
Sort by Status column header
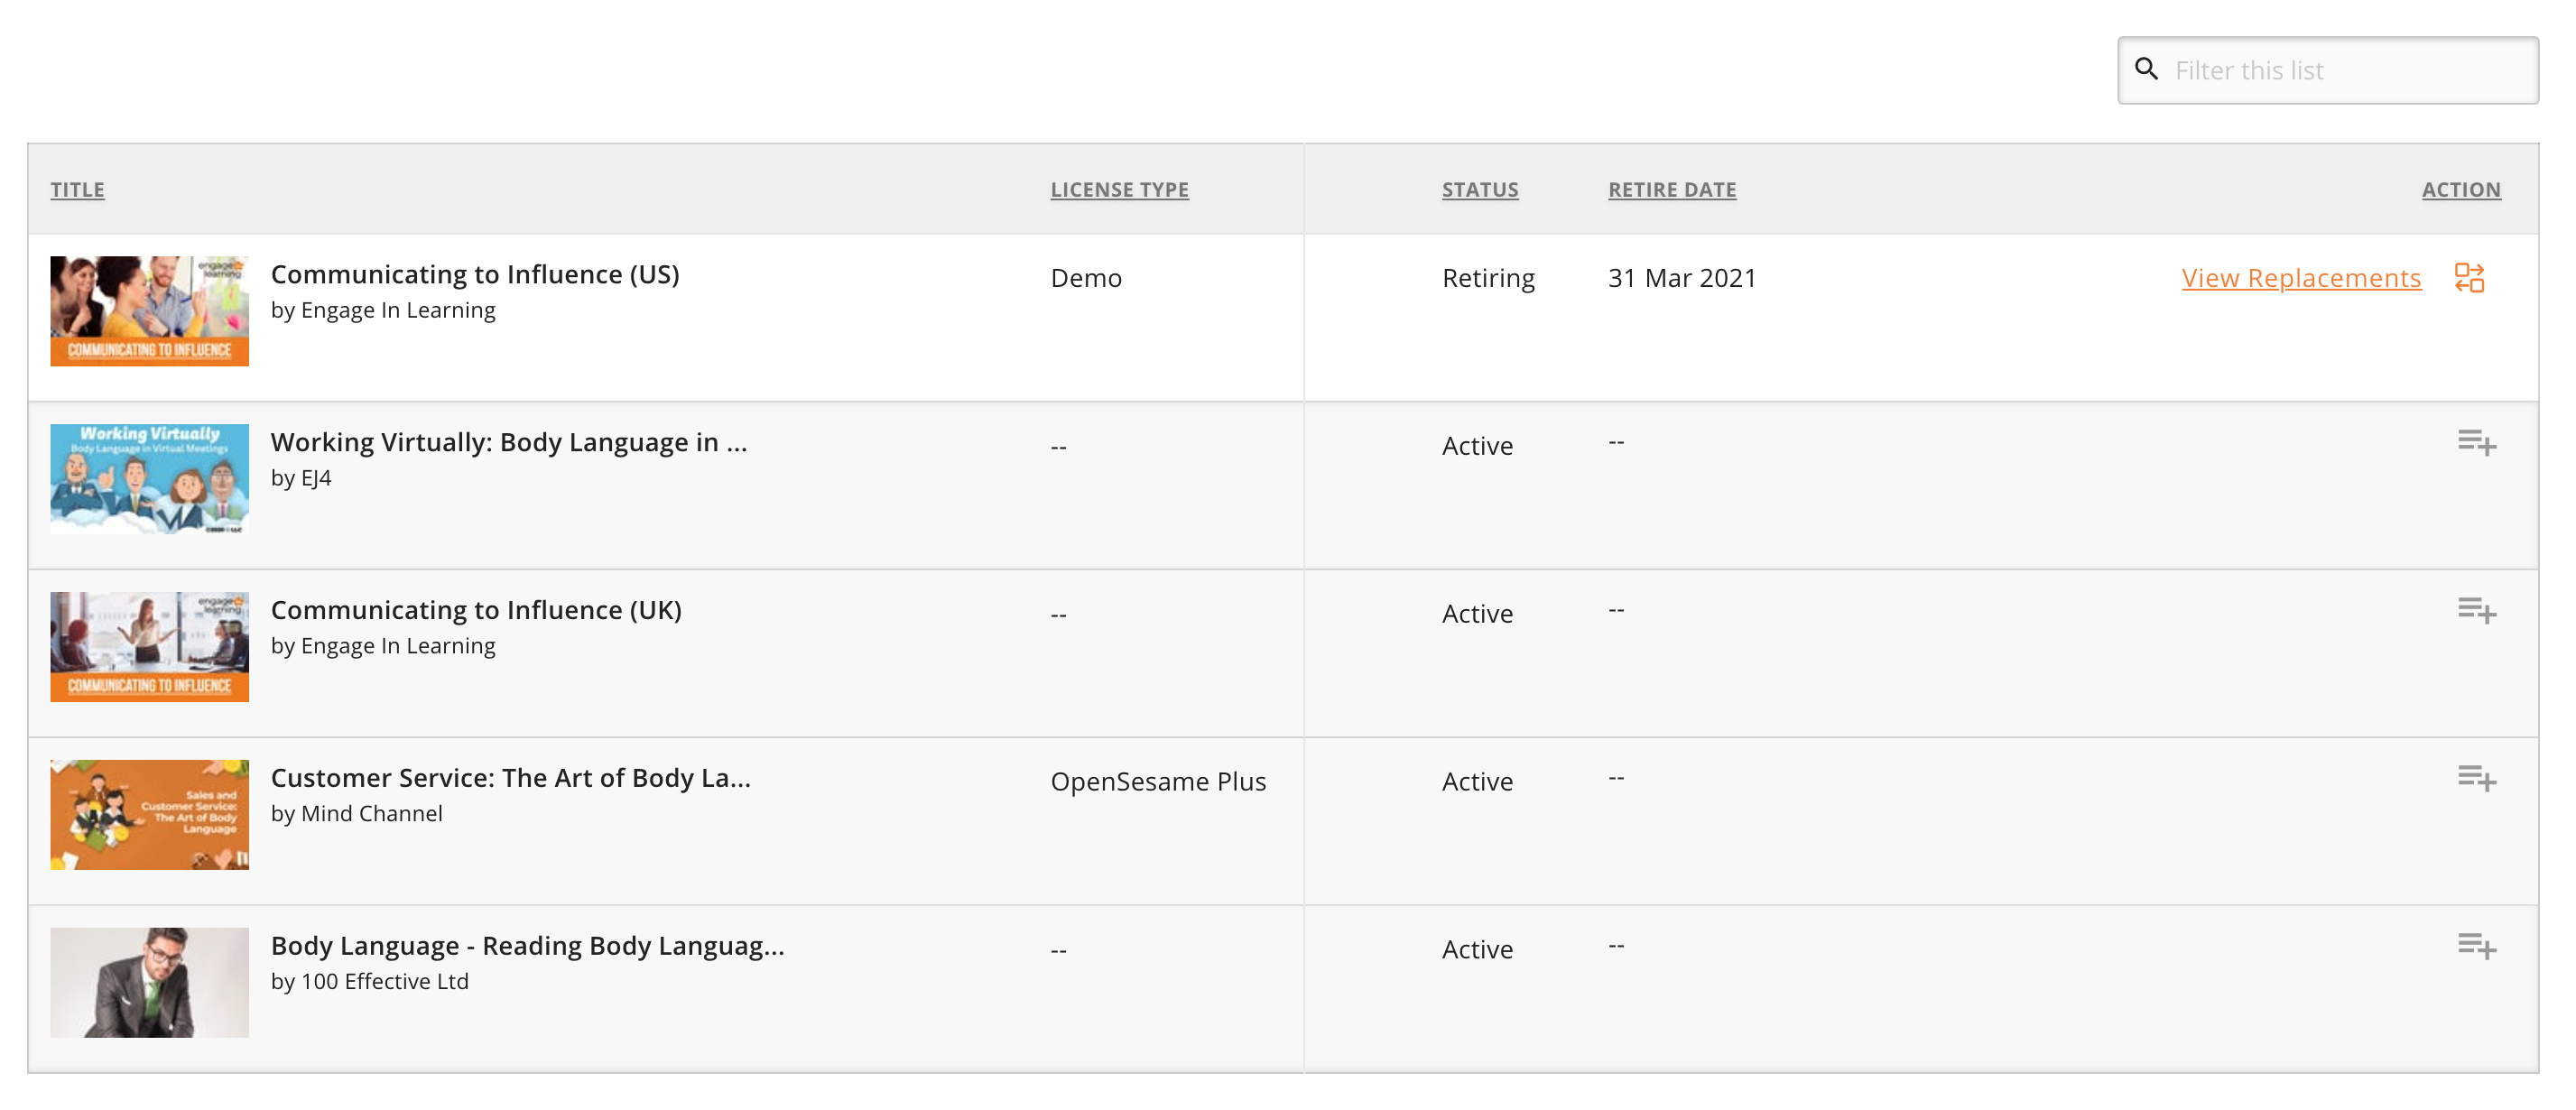pyautogui.click(x=1480, y=190)
